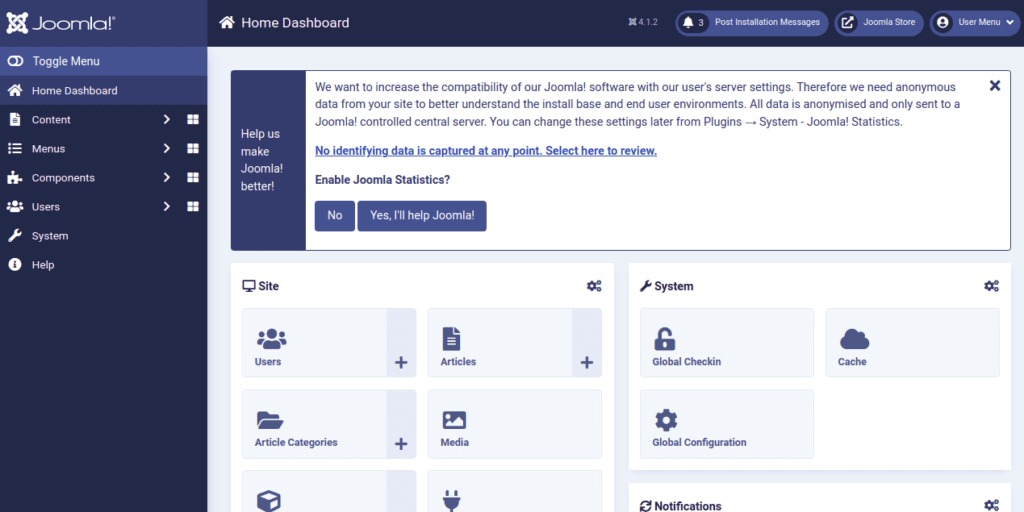Open the Cache cloud icon tile
This screenshot has width=1024, height=512.
click(x=853, y=338)
